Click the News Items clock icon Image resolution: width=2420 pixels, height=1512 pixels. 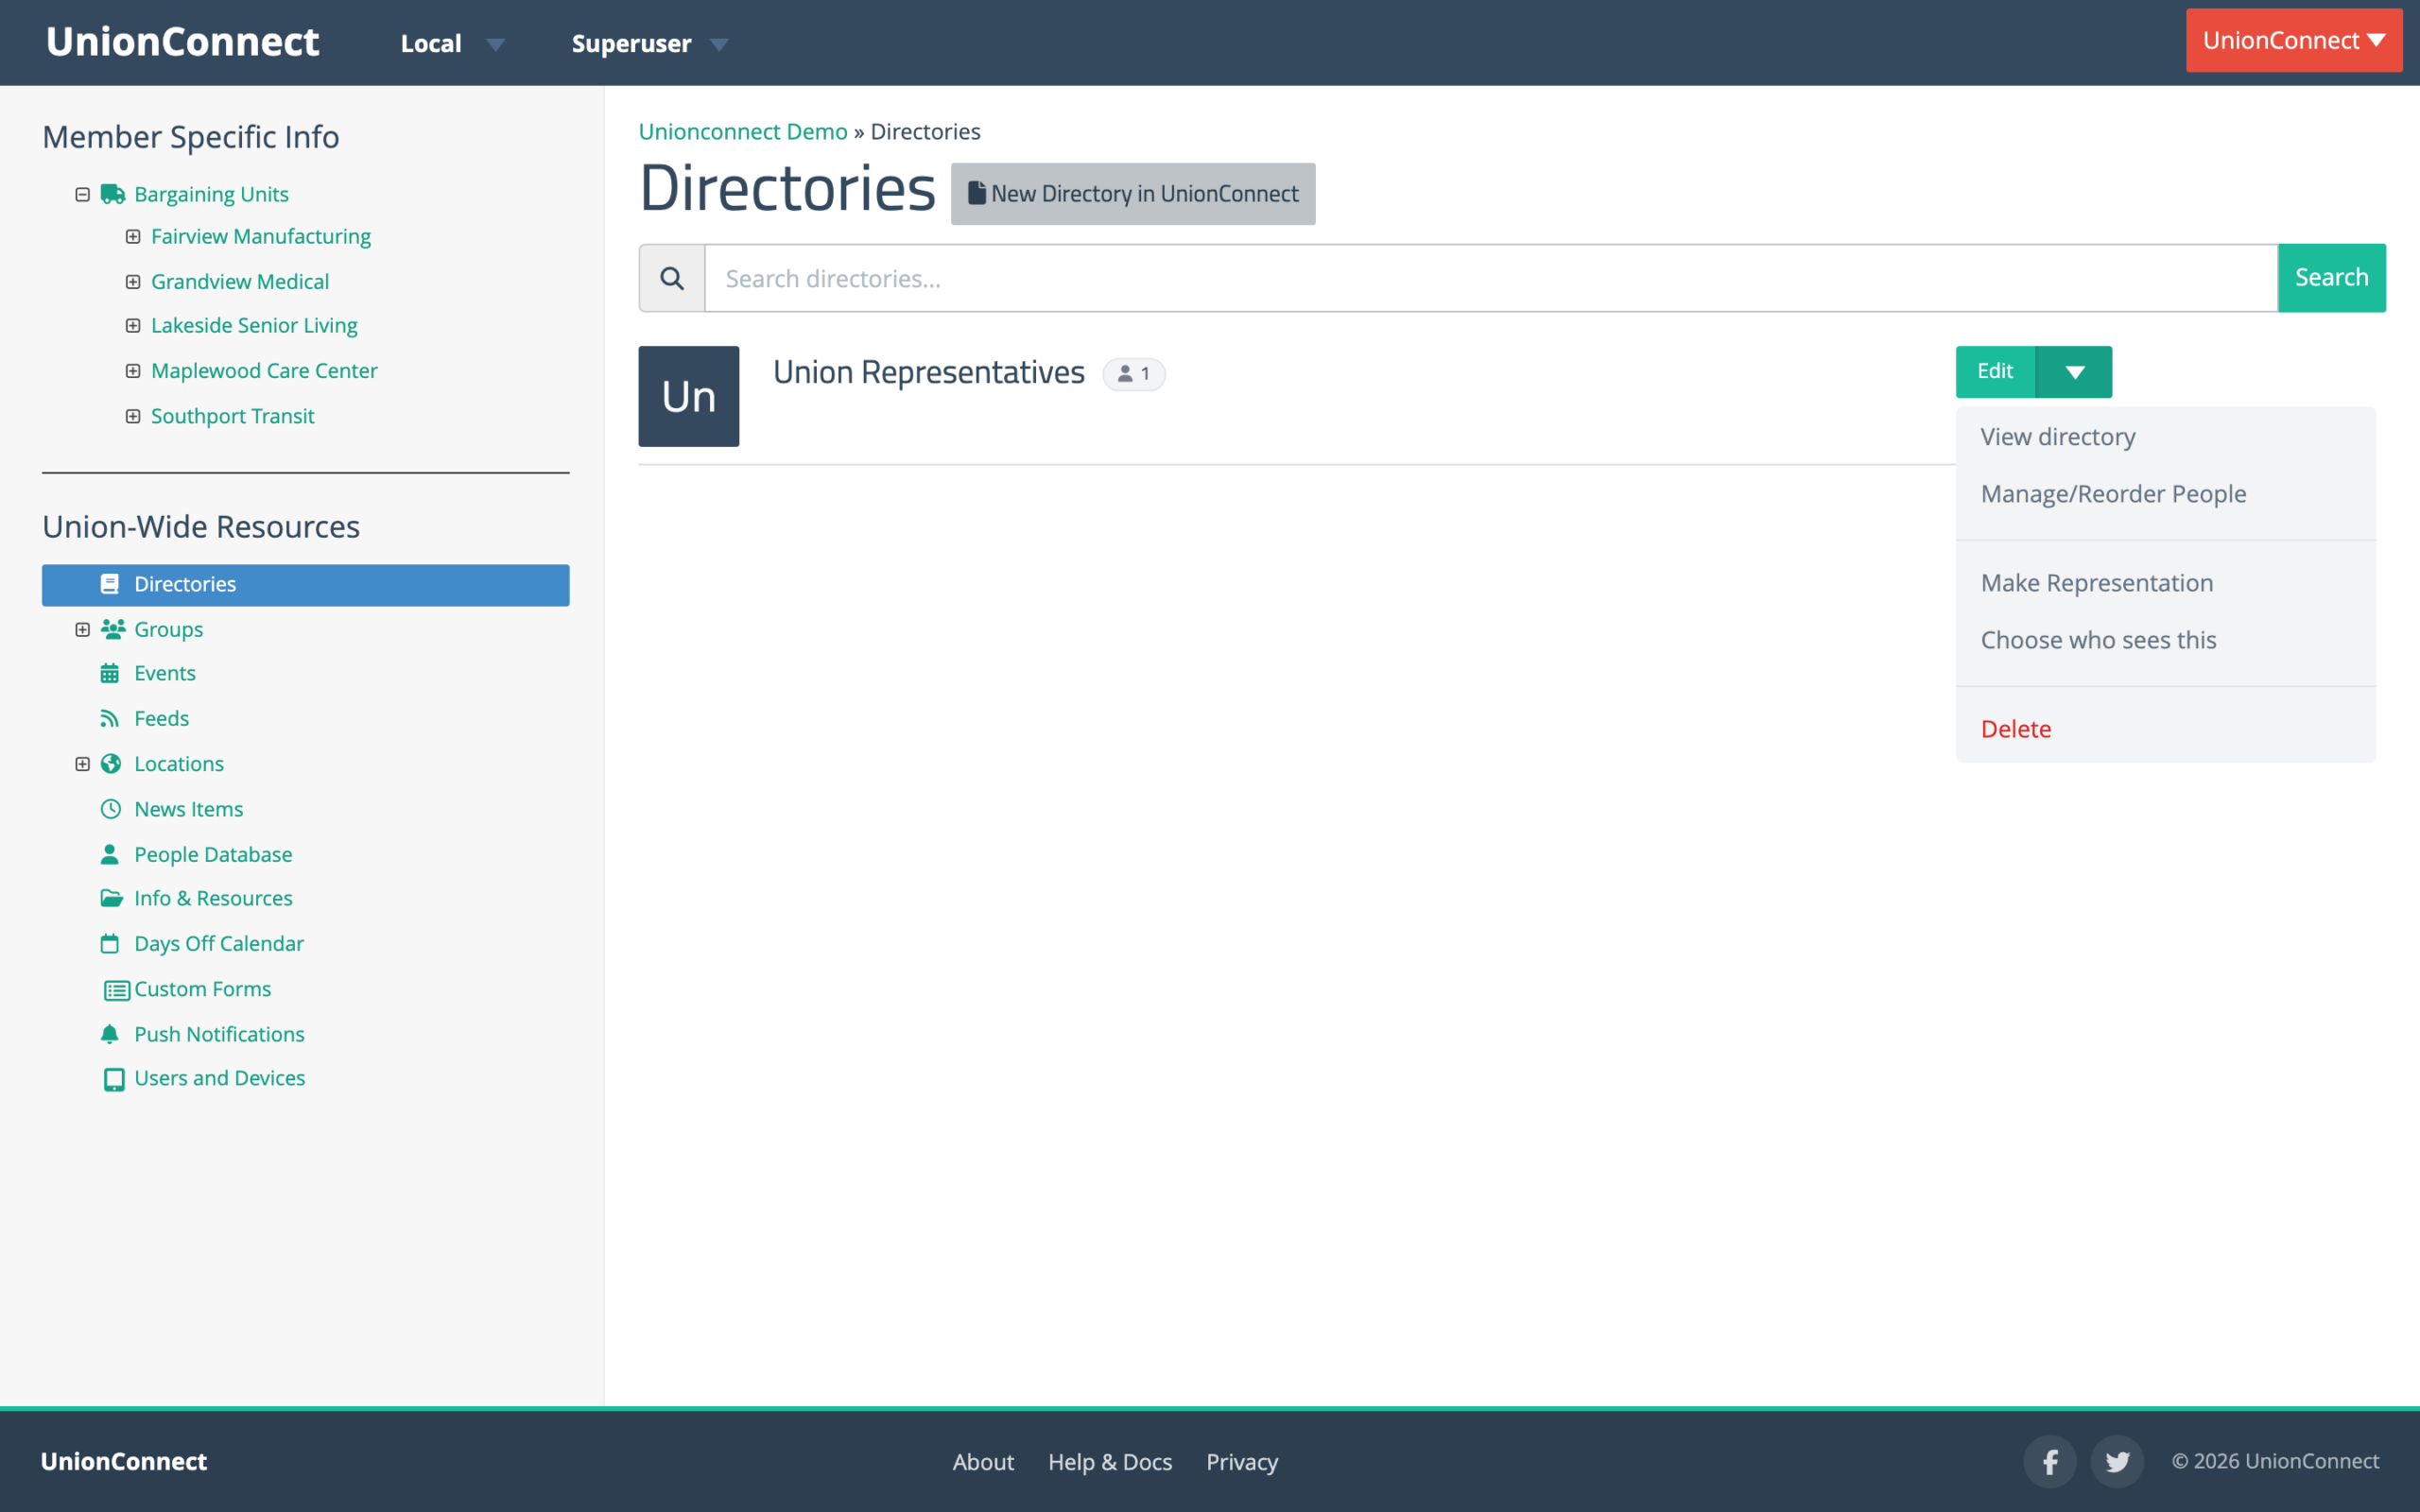point(111,809)
